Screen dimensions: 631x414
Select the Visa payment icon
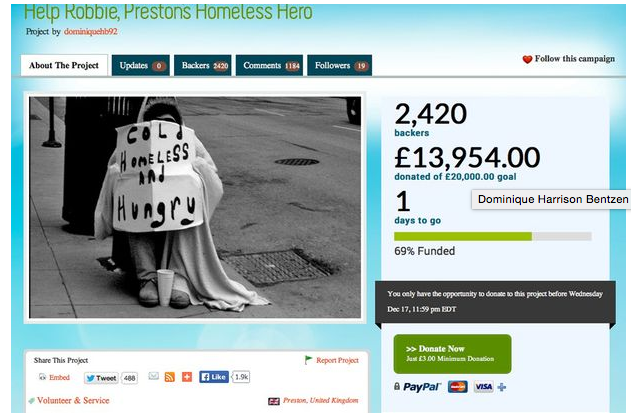tap(483, 387)
